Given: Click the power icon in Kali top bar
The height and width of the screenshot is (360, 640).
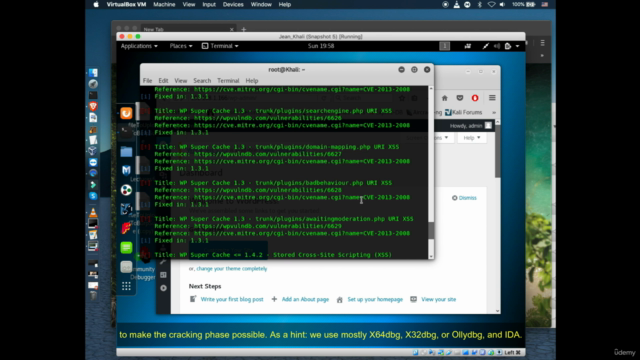Looking at the screenshot, I should pos(508,46).
